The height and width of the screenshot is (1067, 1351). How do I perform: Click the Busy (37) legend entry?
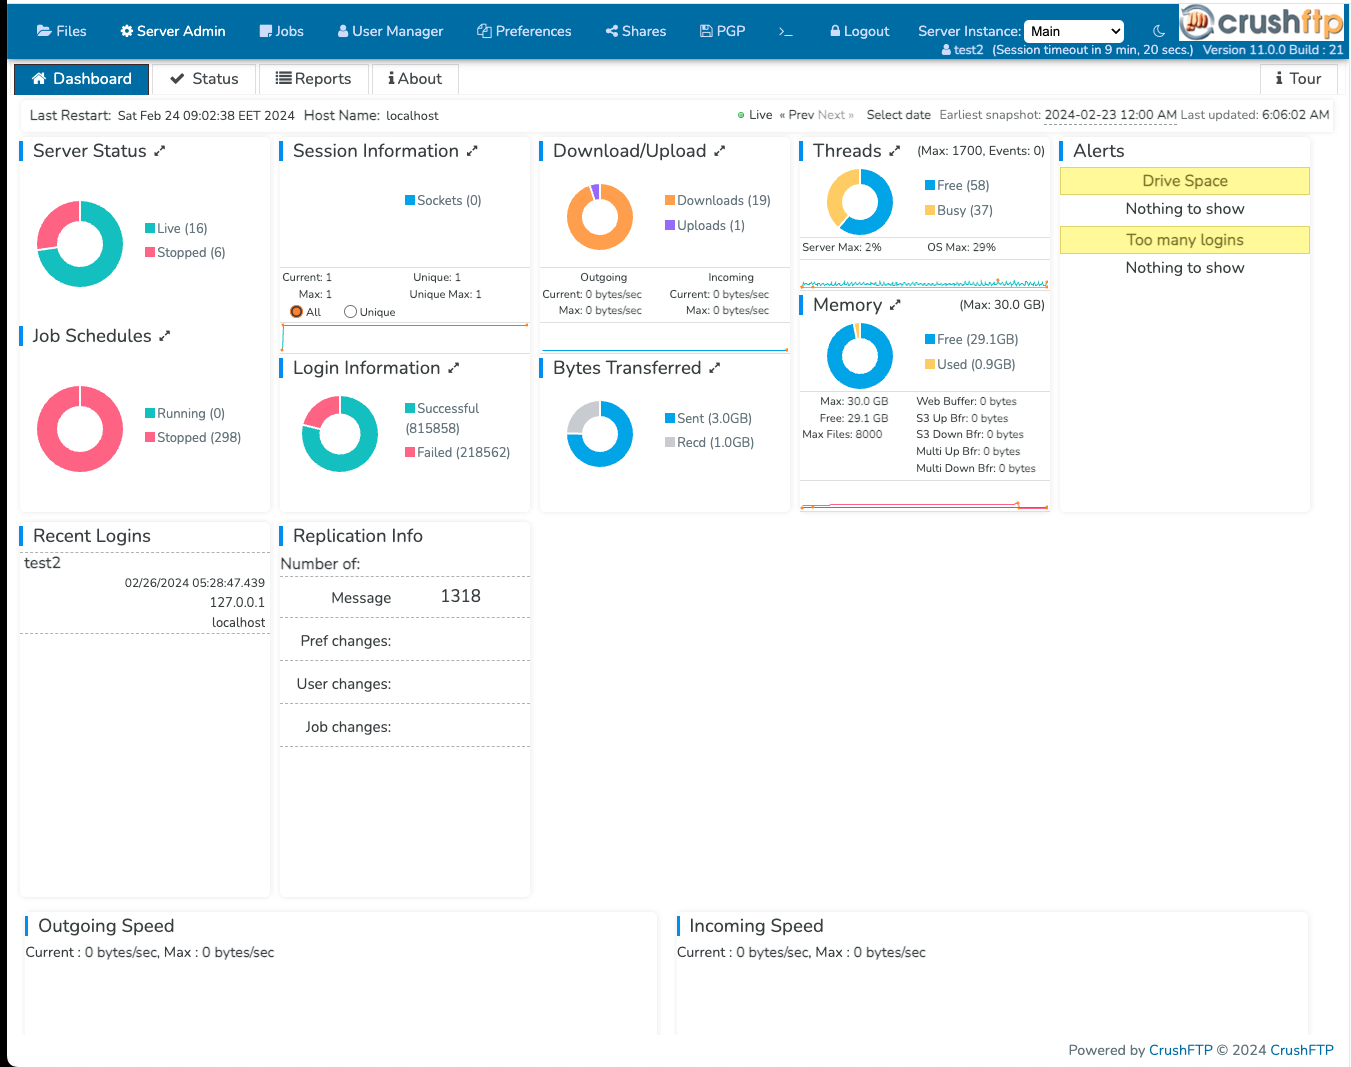coord(959,210)
